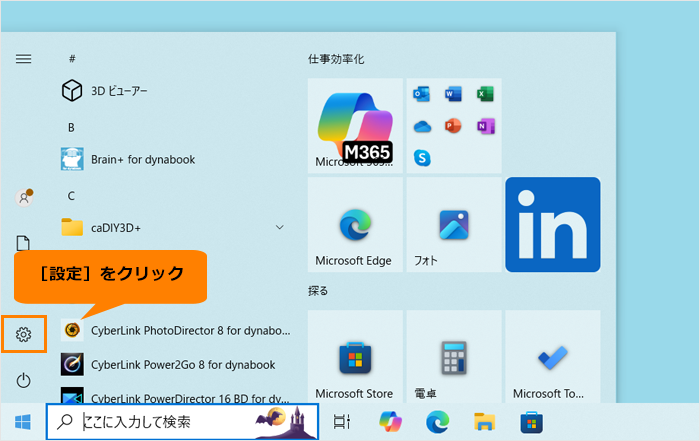Focus the ここに入力して検索 search box
The image size is (700, 441).
[183, 422]
